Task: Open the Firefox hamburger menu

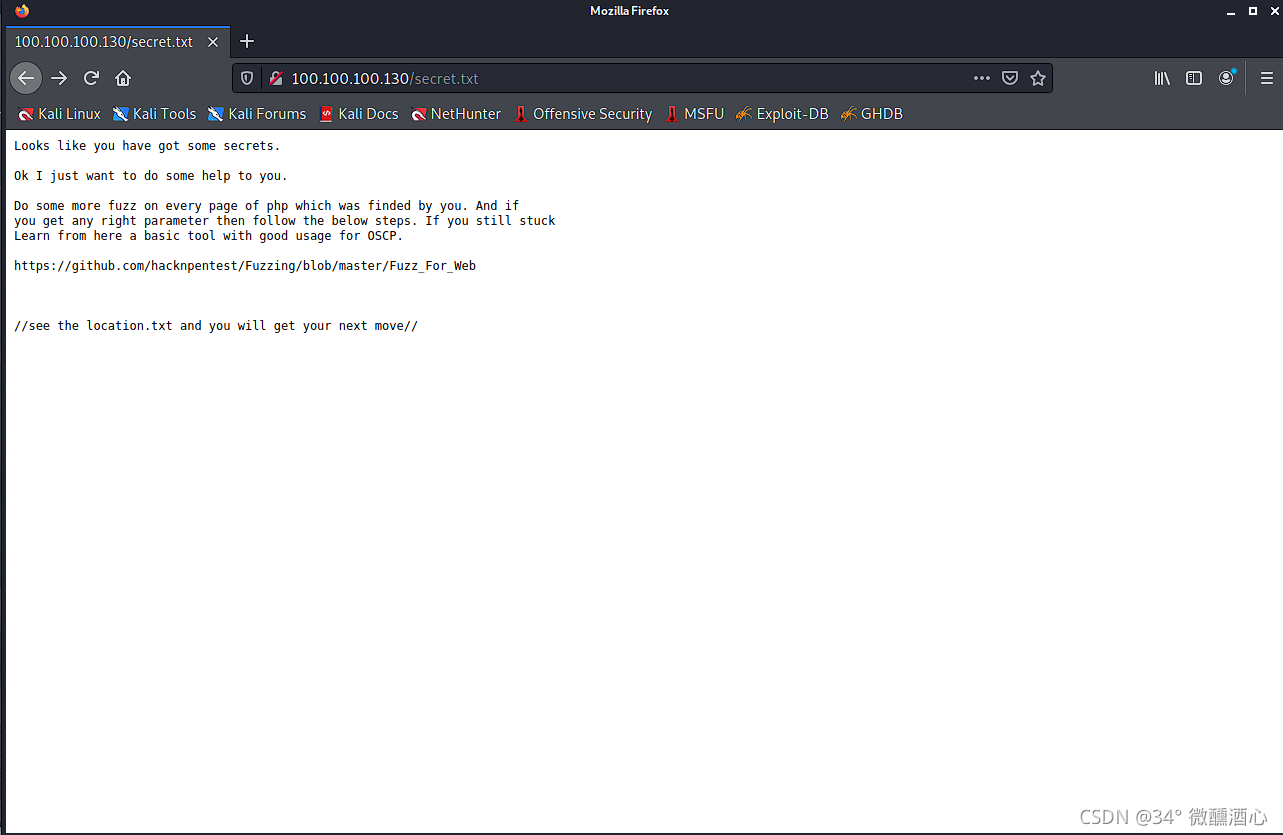Action: (1266, 78)
